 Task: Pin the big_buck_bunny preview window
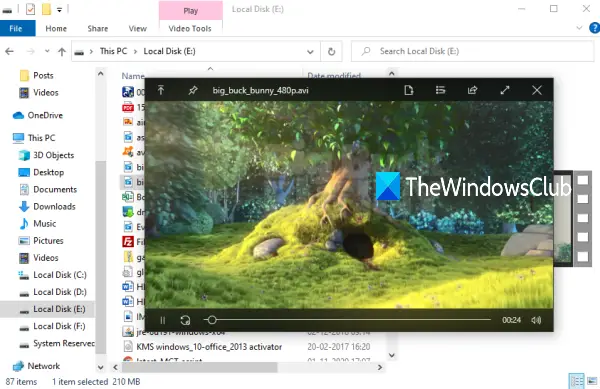click(x=192, y=90)
